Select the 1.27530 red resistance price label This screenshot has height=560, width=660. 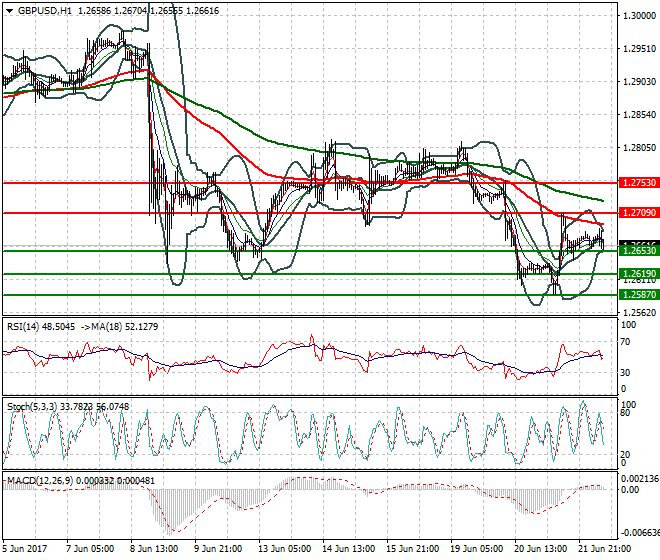(x=639, y=183)
